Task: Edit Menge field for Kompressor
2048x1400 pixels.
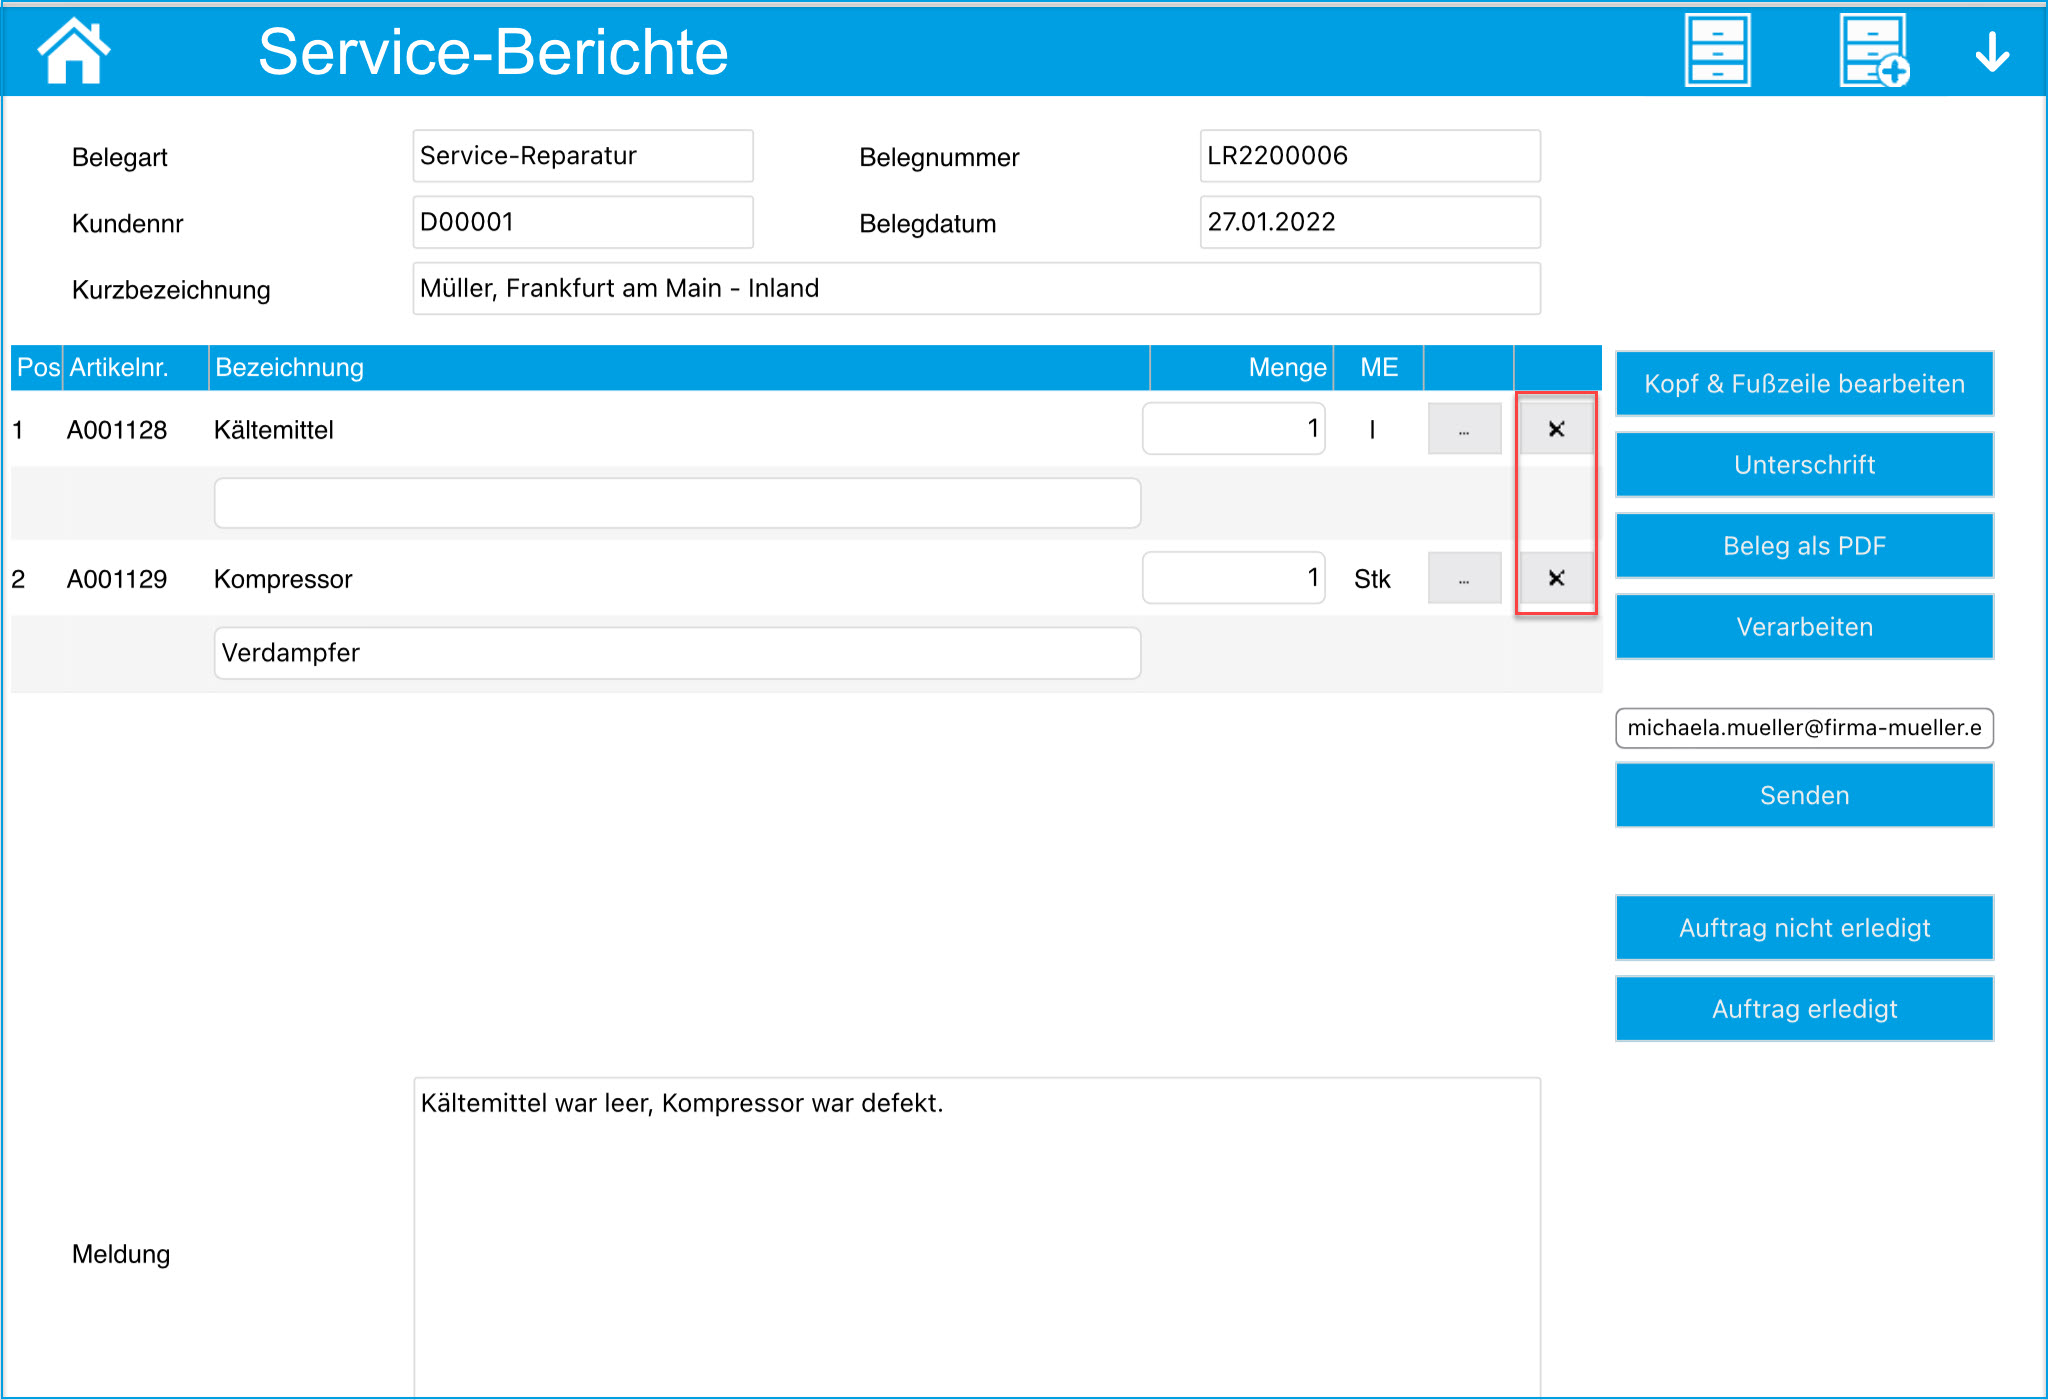Action: point(1234,578)
